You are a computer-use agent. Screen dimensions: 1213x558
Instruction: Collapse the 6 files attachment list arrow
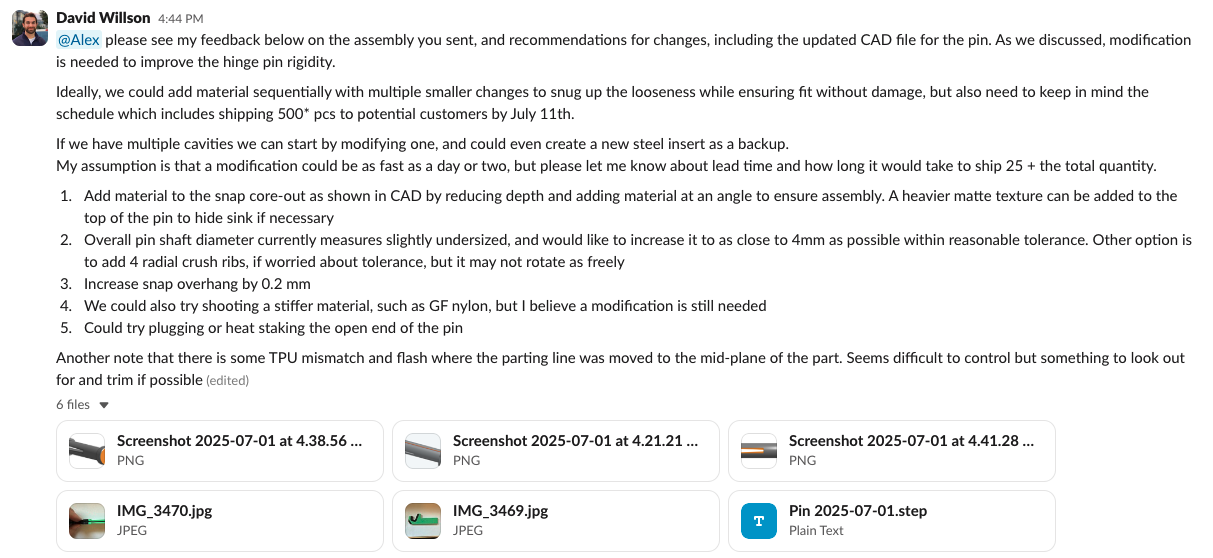click(104, 405)
